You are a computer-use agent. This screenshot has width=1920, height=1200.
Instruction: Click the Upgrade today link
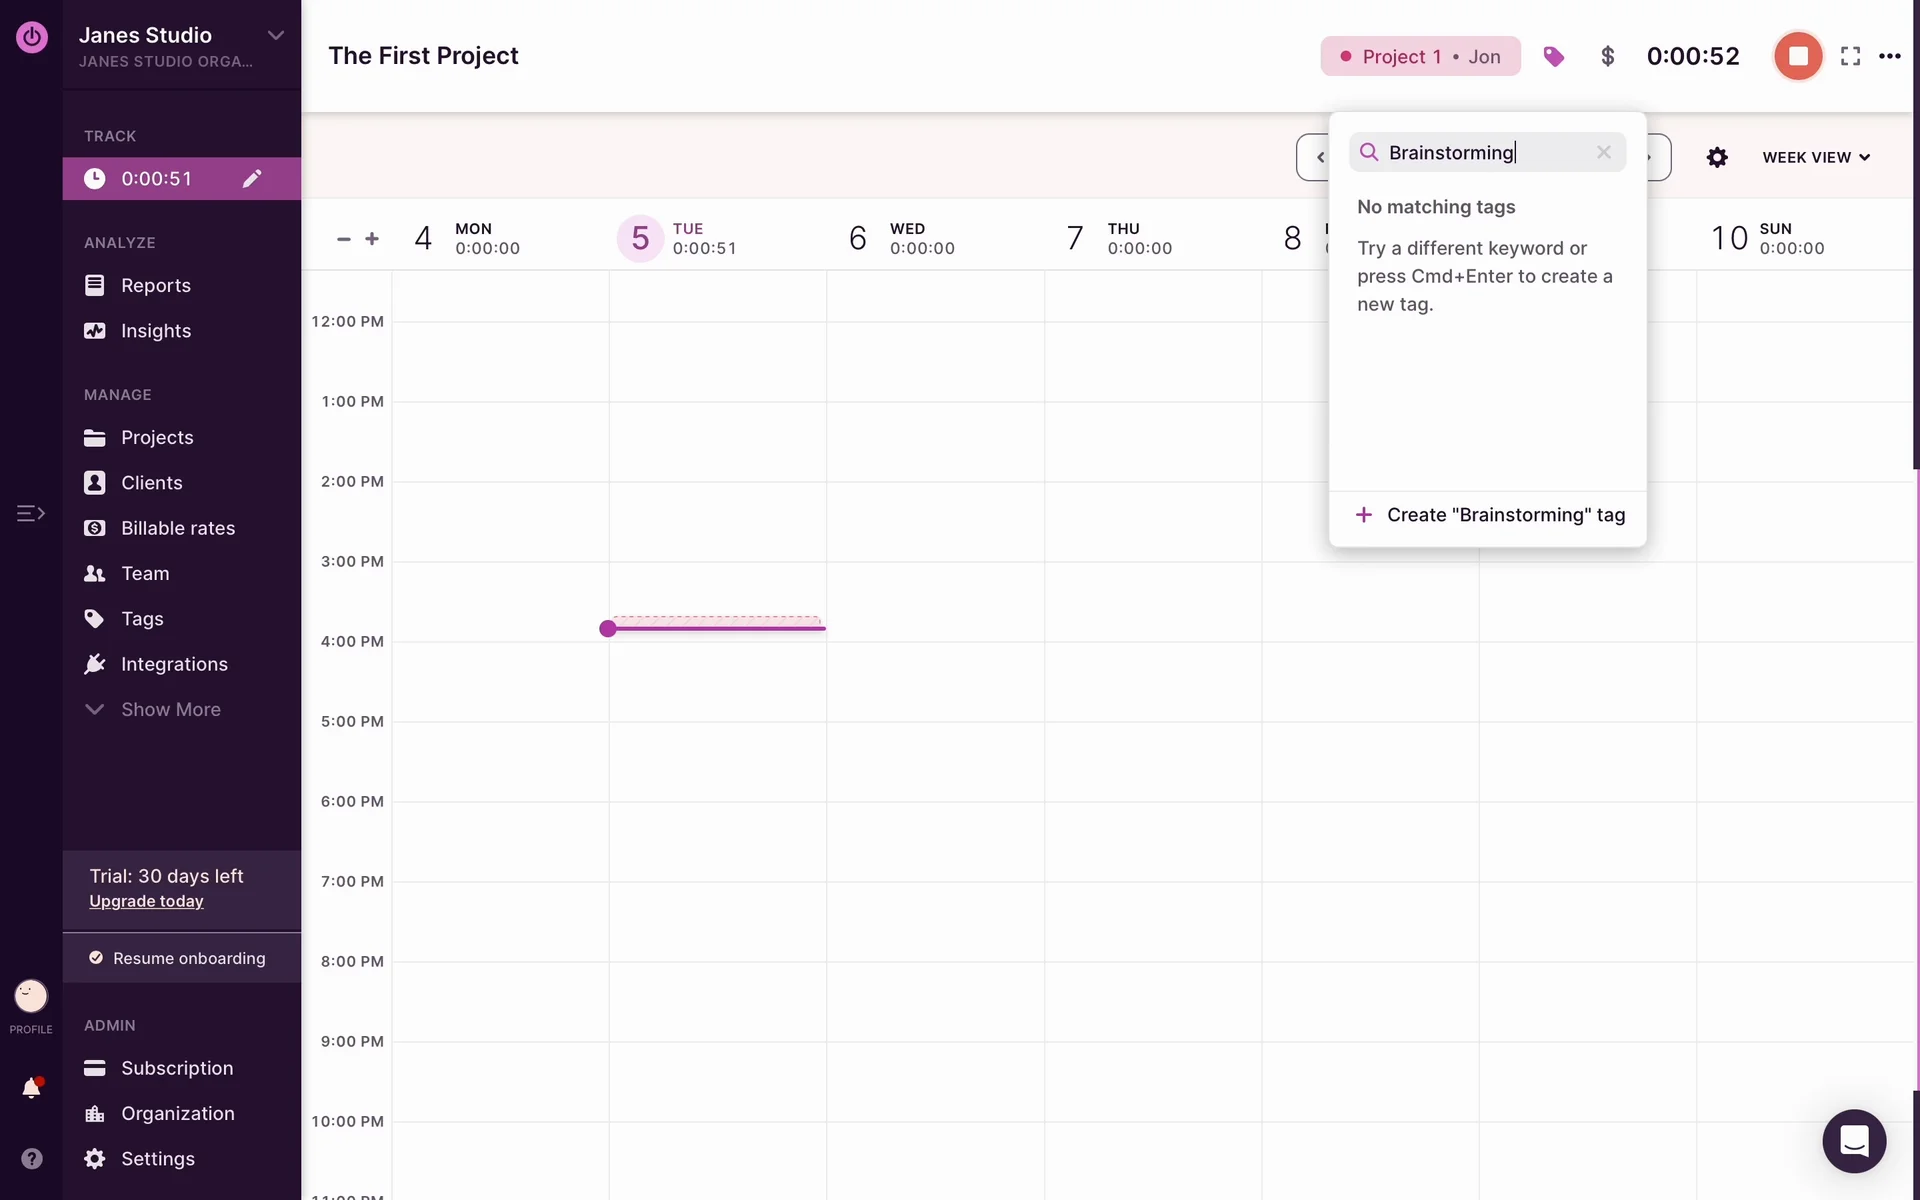click(x=146, y=901)
